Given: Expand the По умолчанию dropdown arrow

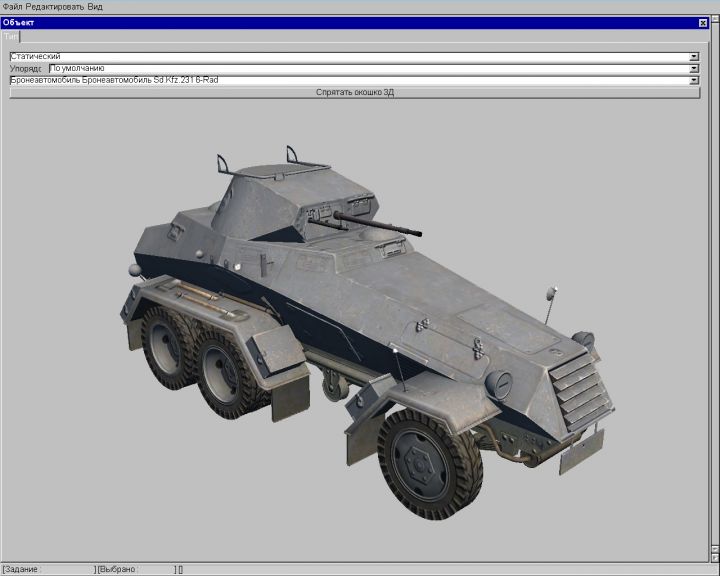Looking at the screenshot, I should click(694, 69).
